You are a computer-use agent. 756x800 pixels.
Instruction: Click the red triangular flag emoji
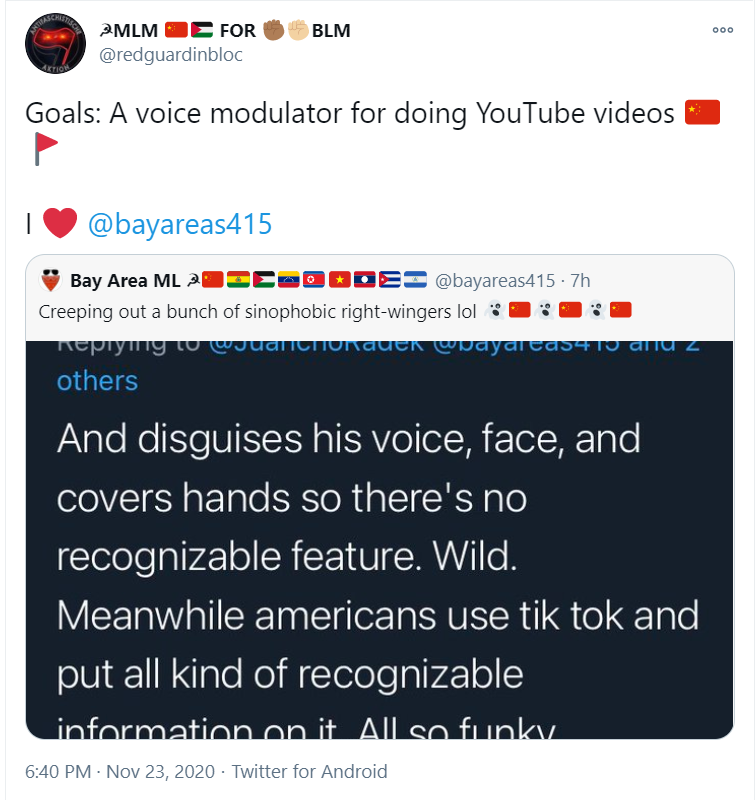(x=45, y=148)
